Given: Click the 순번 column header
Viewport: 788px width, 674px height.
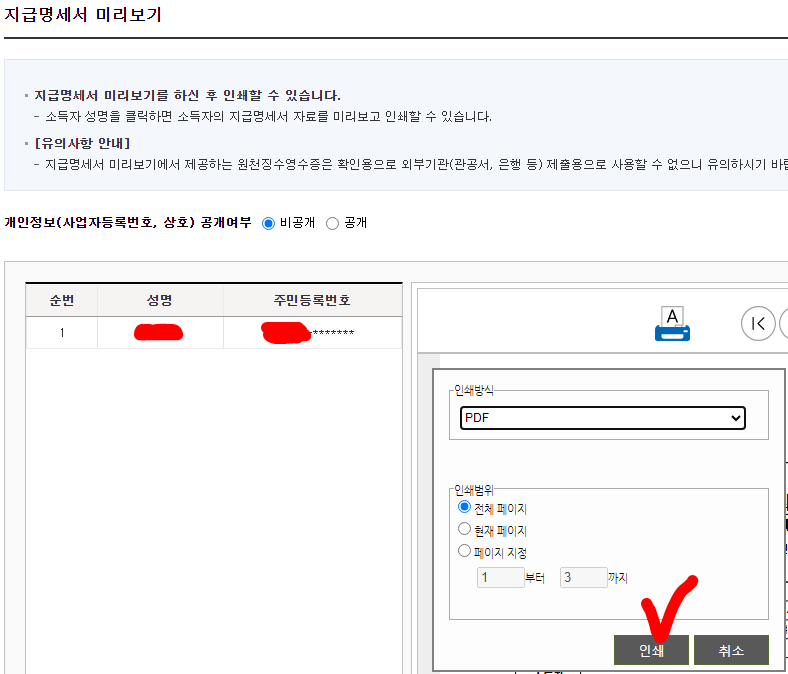Looking at the screenshot, I should 62,300.
